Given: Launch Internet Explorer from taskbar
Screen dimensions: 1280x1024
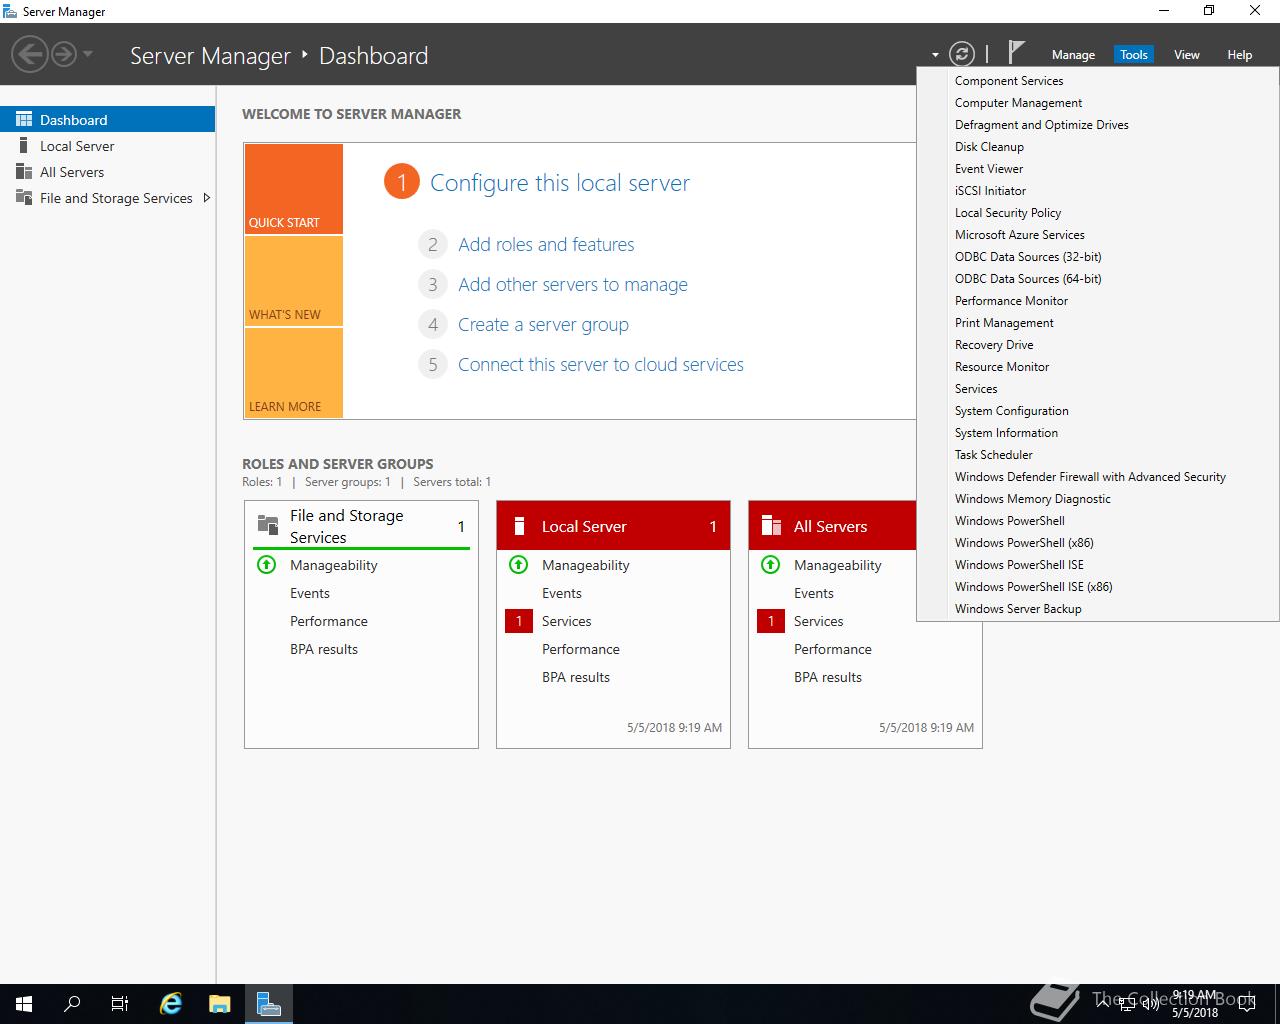Looking at the screenshot, I should tap(171, 1004).
